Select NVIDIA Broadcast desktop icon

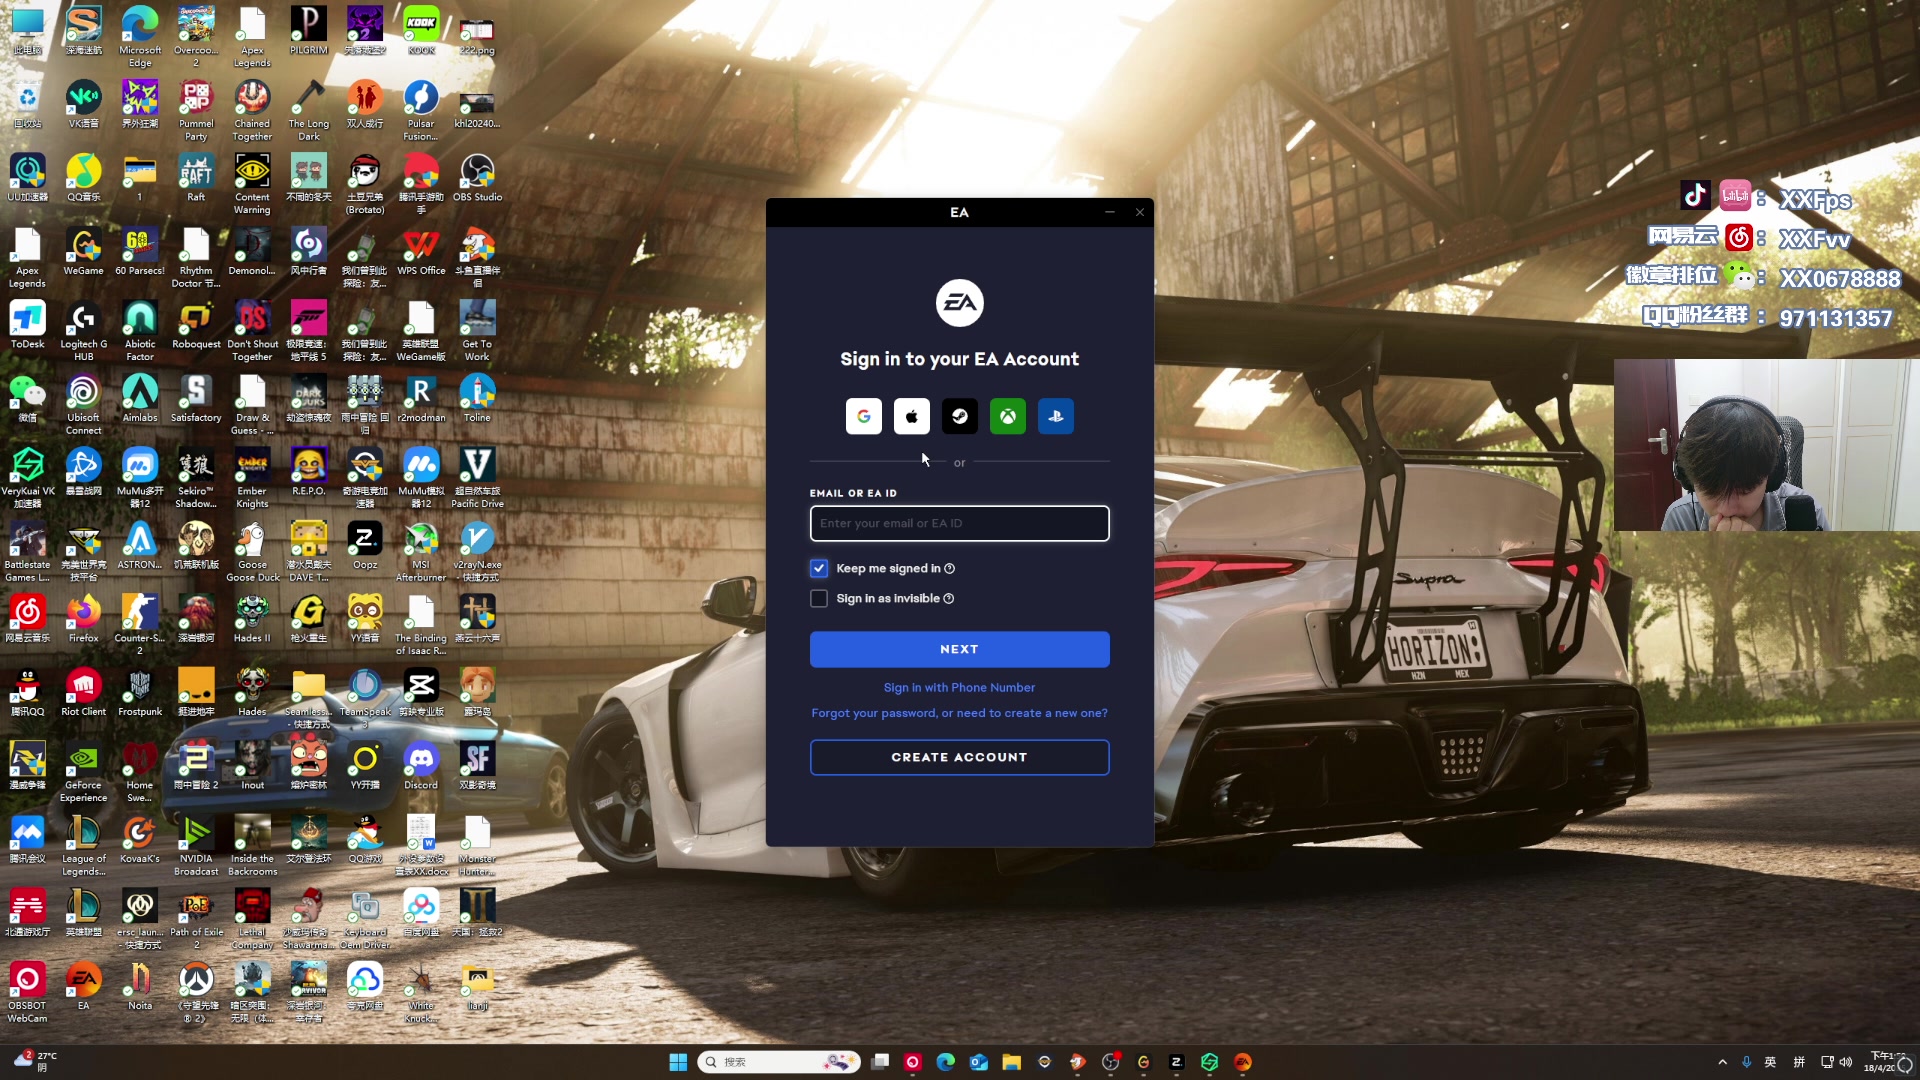(x=196, y=846)
